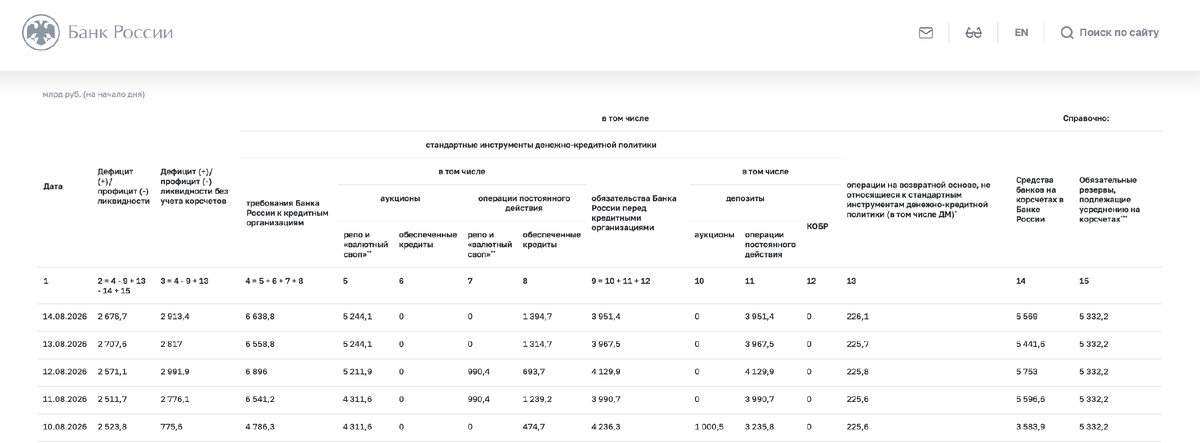Viewport: 1200px width, 443px height.
Task: Select the value 226,1
Action: point(857,316)
